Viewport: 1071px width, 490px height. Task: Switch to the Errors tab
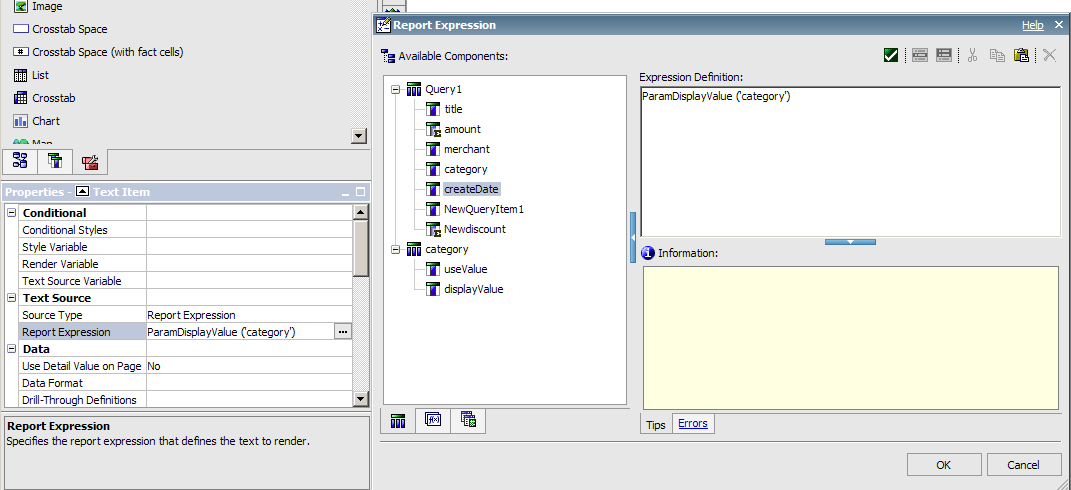(x=692, y=424)
